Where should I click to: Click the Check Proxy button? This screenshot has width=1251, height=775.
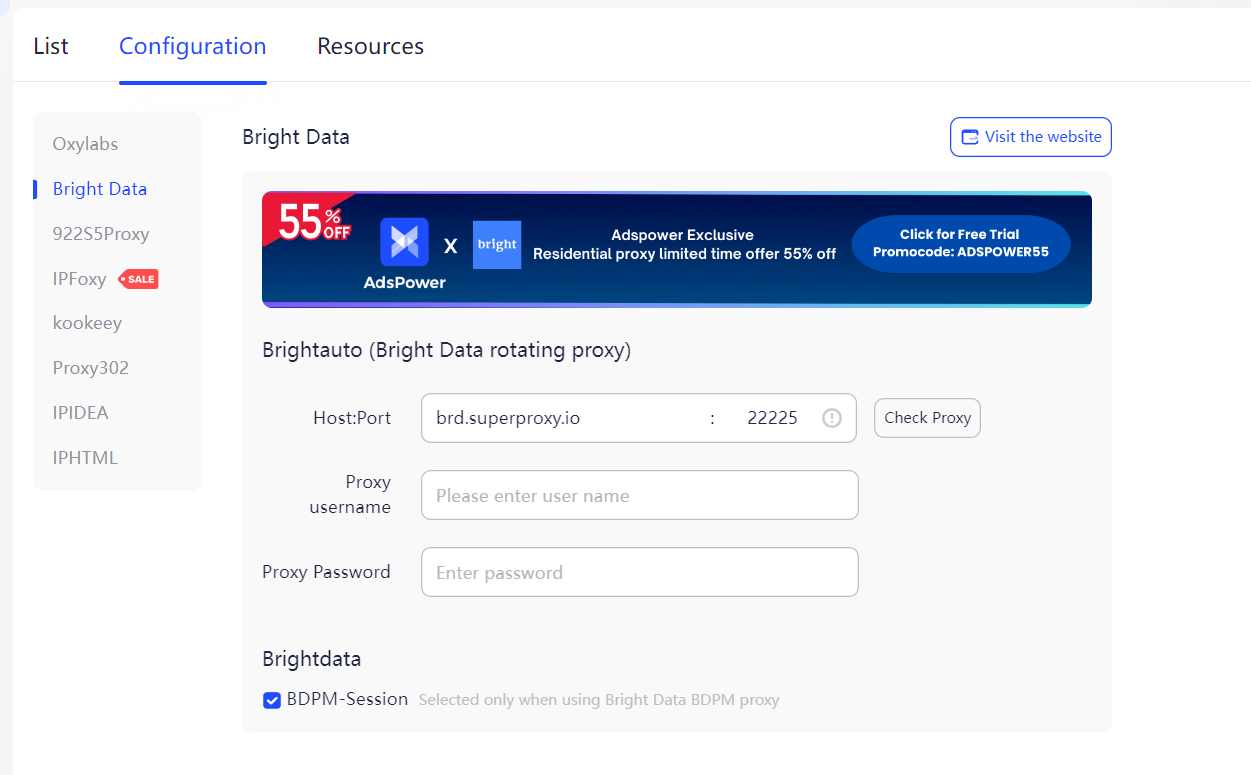coord(926,418)
